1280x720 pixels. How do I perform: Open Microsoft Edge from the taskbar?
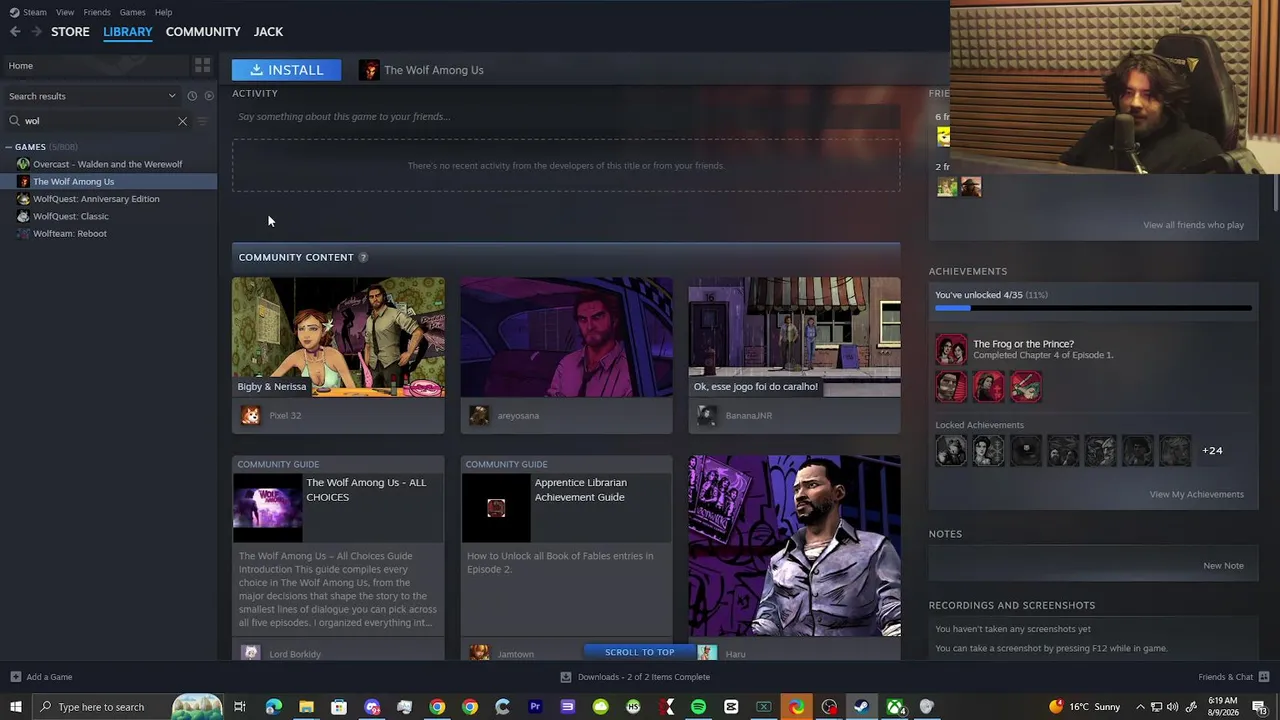273,707
